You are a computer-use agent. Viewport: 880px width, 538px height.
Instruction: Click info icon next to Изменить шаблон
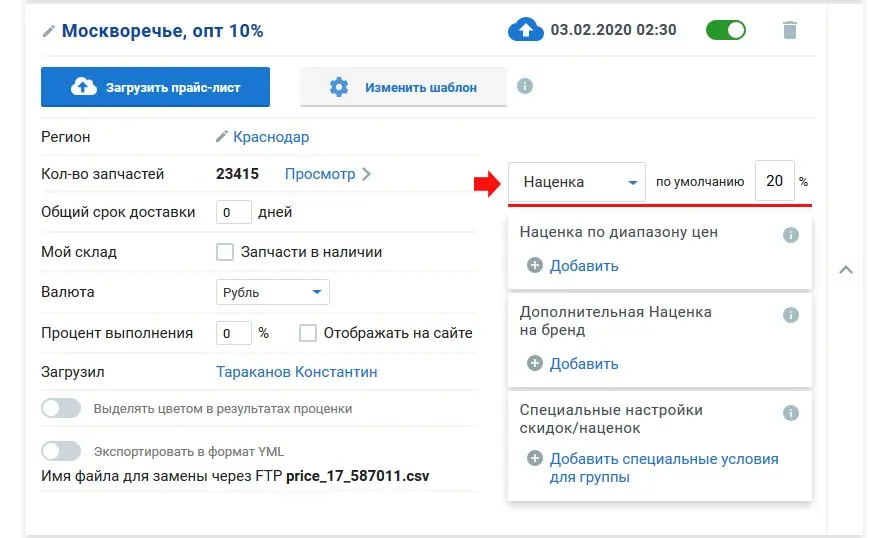525,86
